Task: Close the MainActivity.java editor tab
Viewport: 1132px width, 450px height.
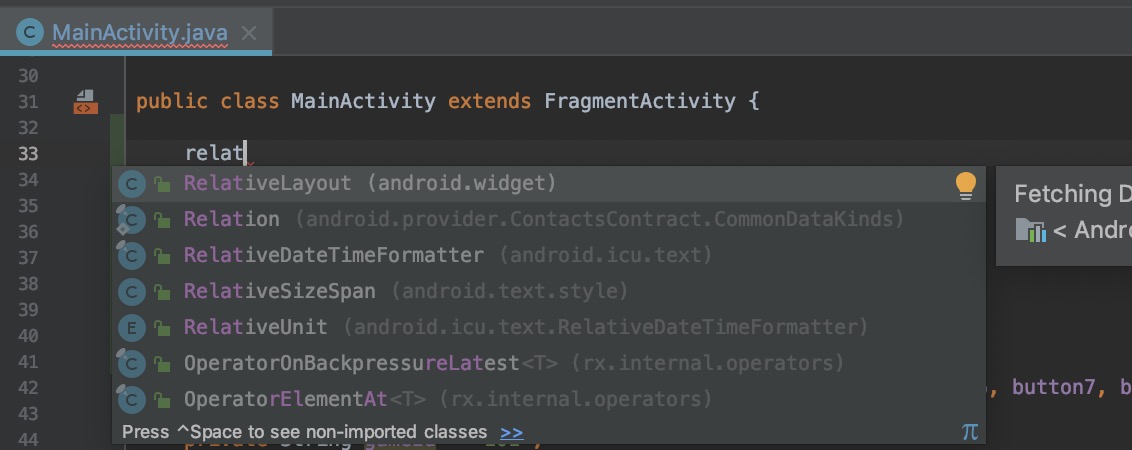Action: pyautogui.click(x=249, y=33)
